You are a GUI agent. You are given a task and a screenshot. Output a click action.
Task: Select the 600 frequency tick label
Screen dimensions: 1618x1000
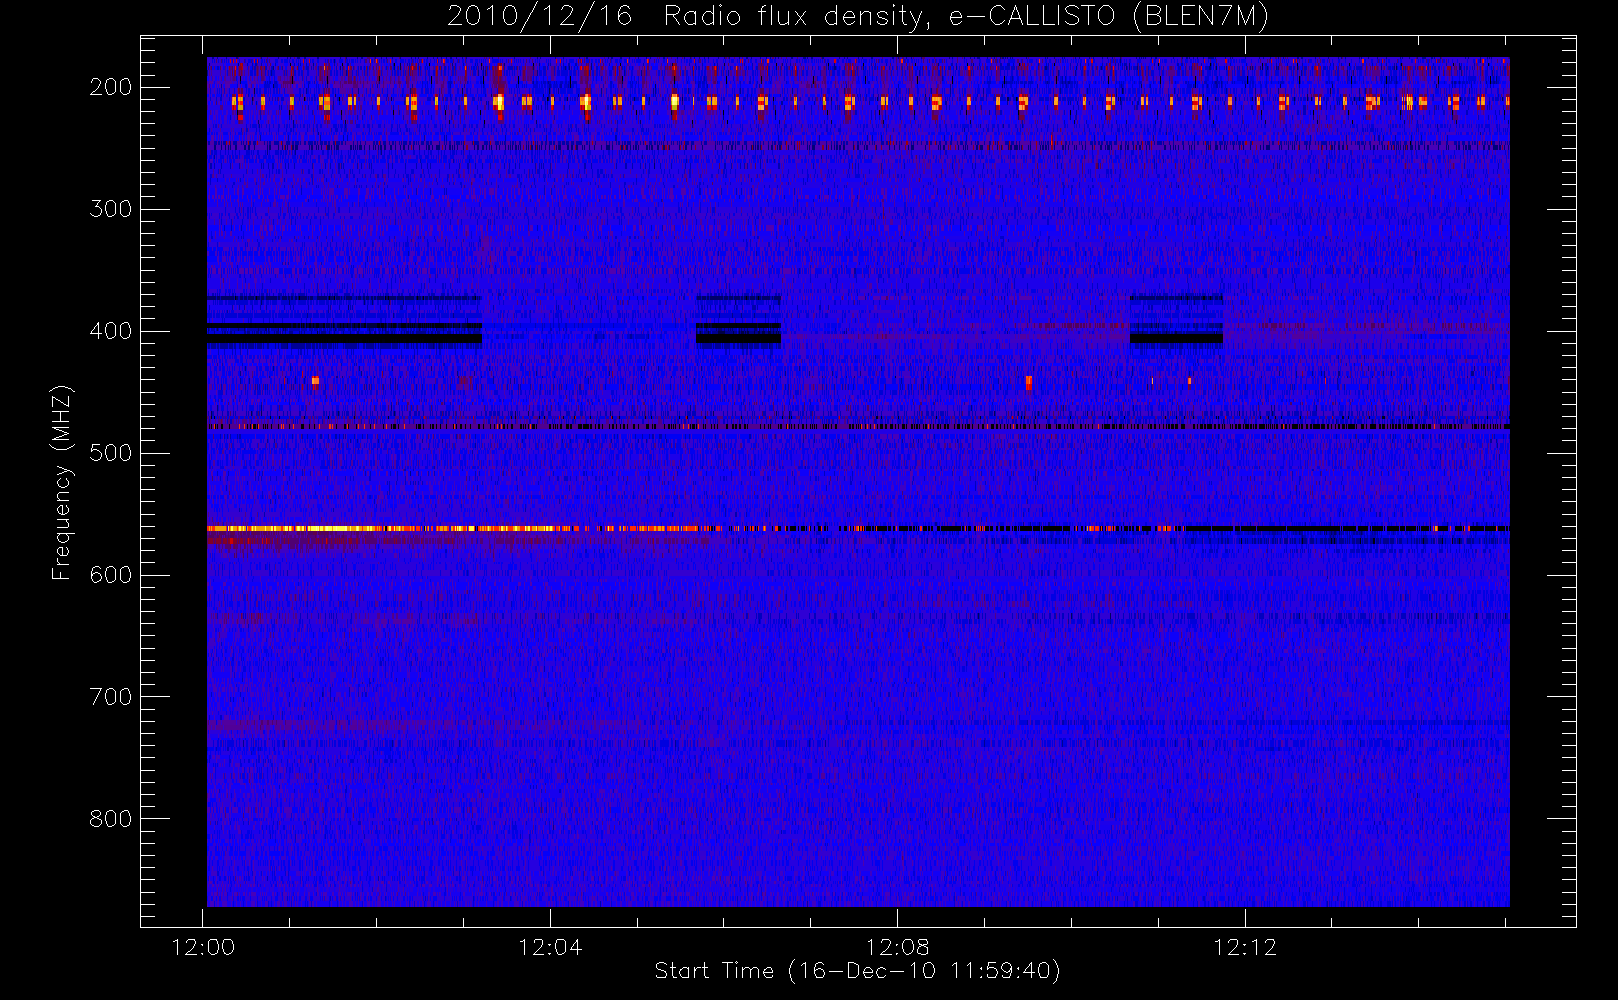(x=111, y=575)
